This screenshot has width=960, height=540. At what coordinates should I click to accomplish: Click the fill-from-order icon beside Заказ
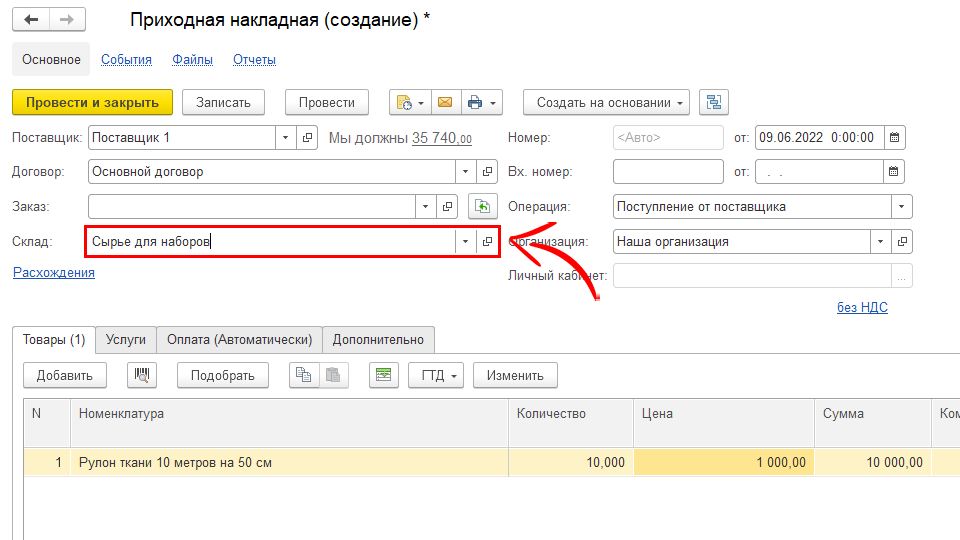(483, 206)
